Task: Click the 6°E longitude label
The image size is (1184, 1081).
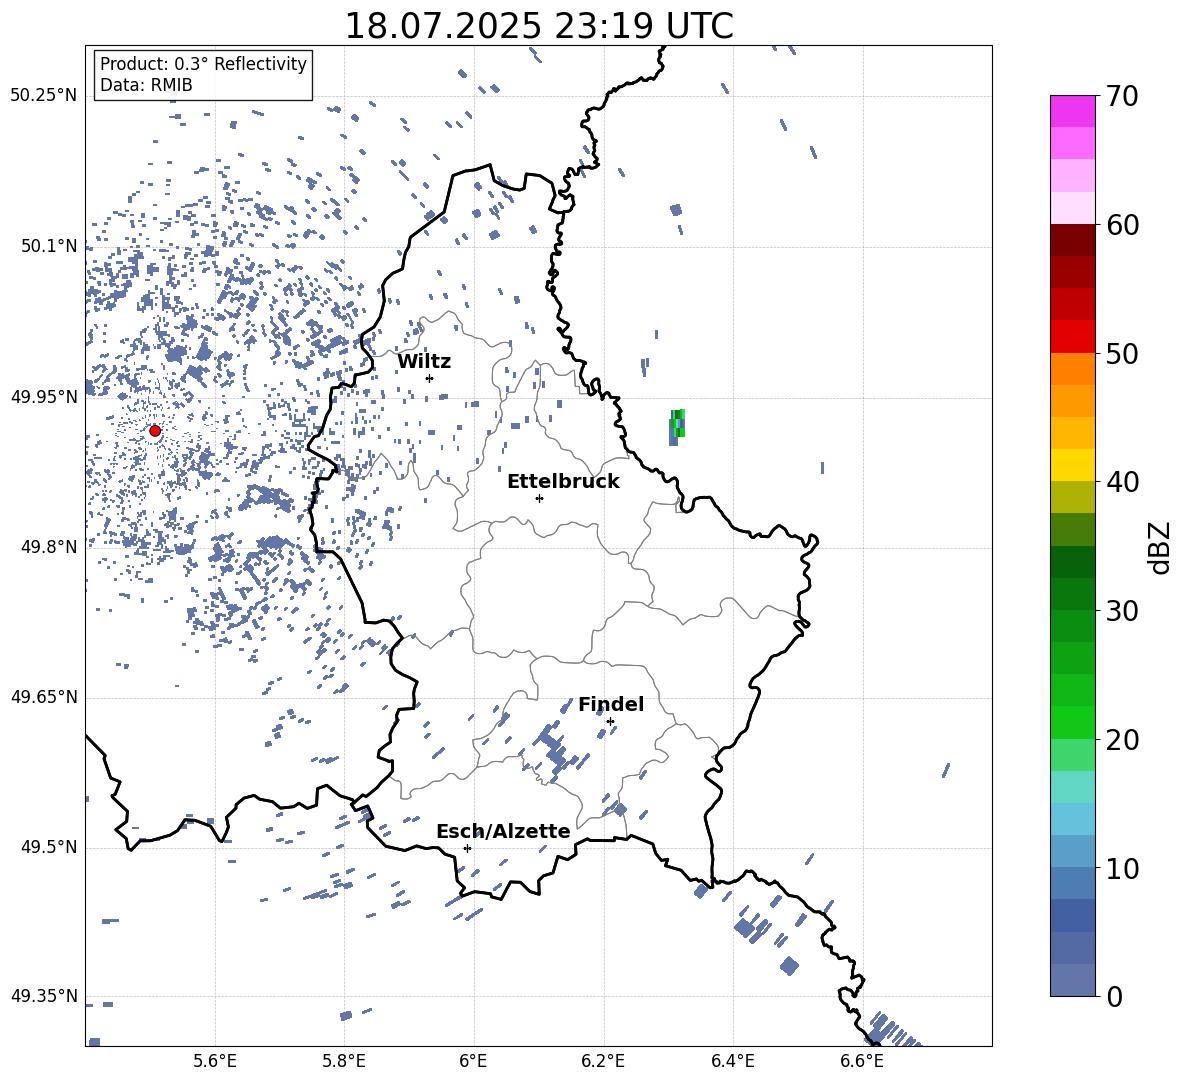Action: (x=473, y=1061)
